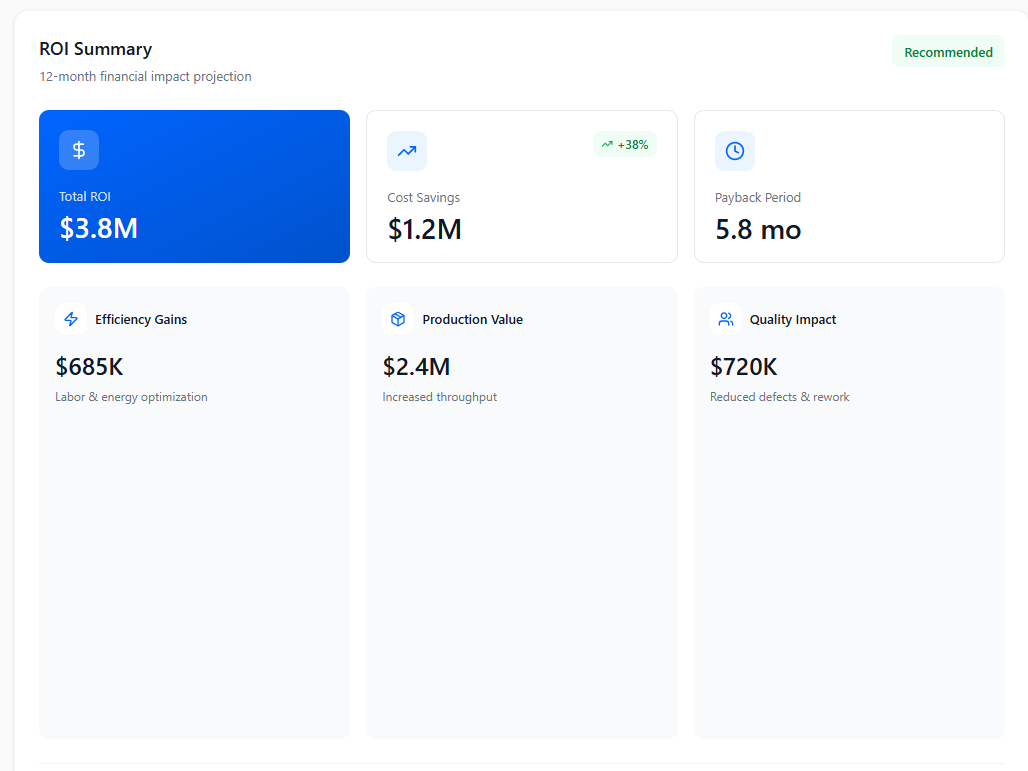Click the trending arrow icon above Cost Savings
Viewport: 1028px width, 771px height.
pyautogui.click(x=407, y=151)
